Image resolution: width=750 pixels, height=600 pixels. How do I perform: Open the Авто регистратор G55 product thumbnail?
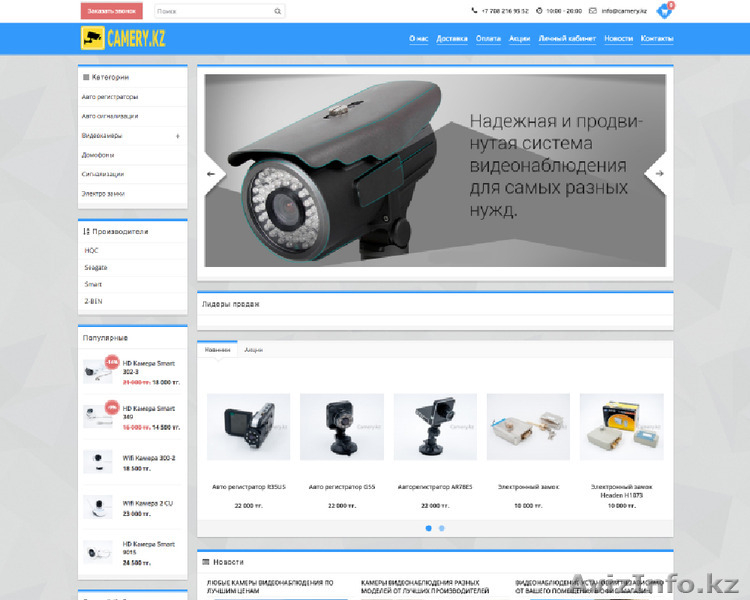coord(342,426)
